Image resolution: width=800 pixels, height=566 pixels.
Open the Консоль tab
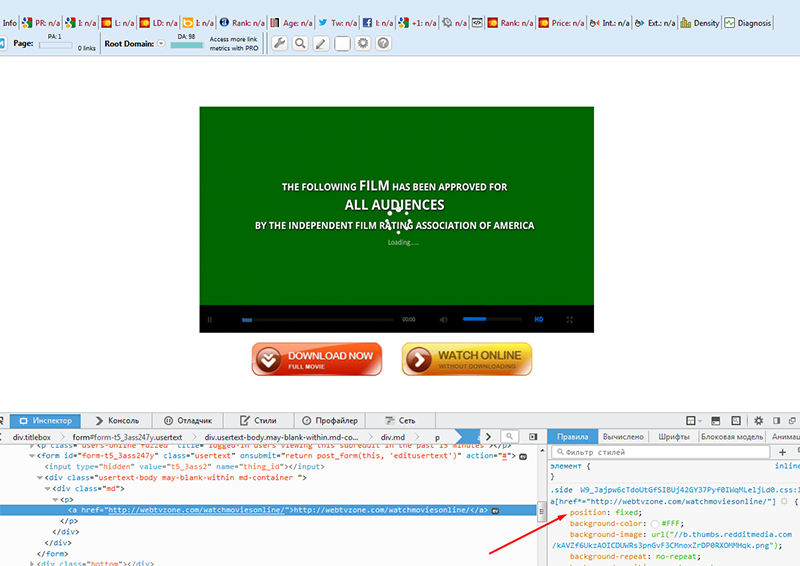[117, 421]
